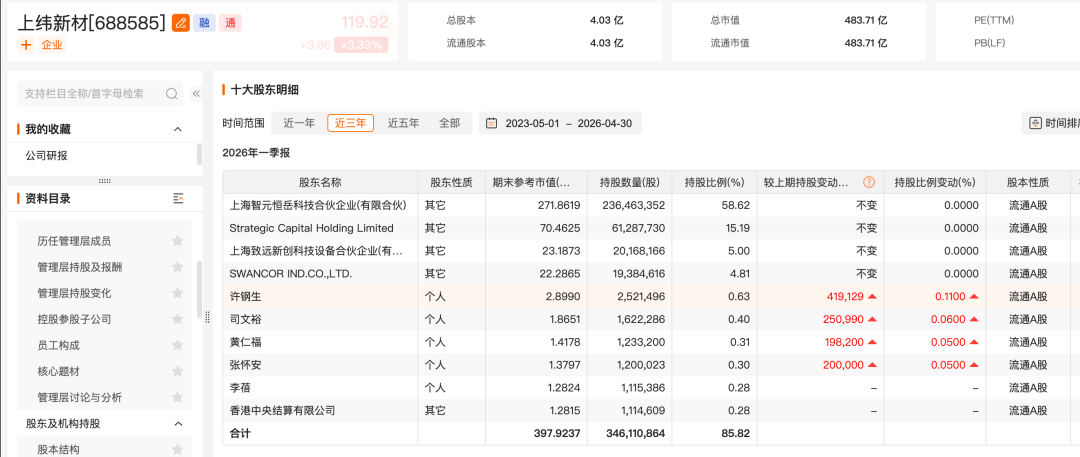The image size is (1080, 457).
Task: Toggle favorite star for 管理层持股及报酬
Action: 177,267
